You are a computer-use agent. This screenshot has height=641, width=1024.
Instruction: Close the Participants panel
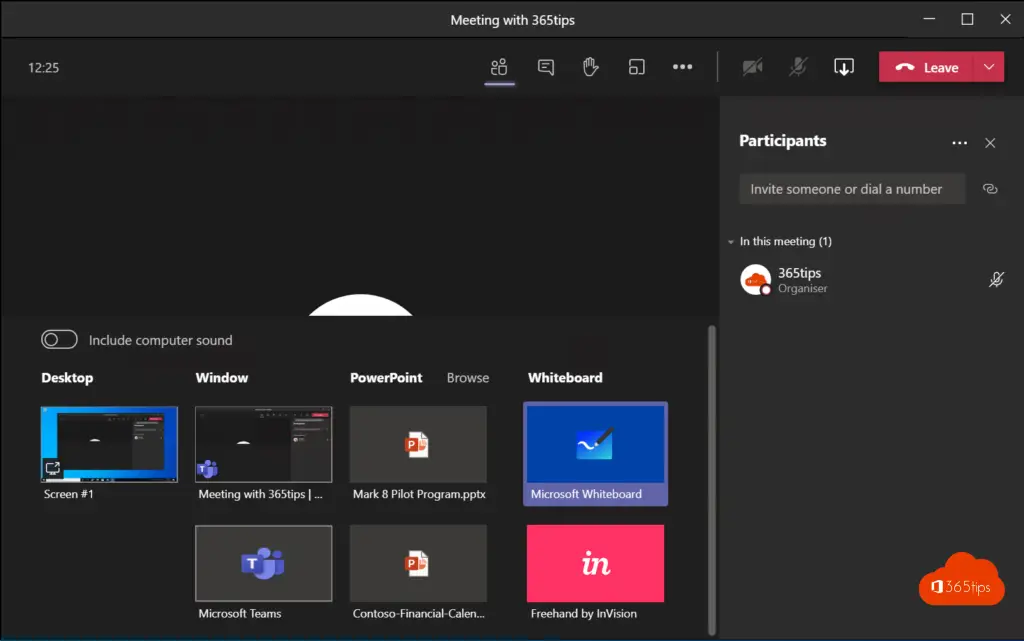(x=990, y=143)
